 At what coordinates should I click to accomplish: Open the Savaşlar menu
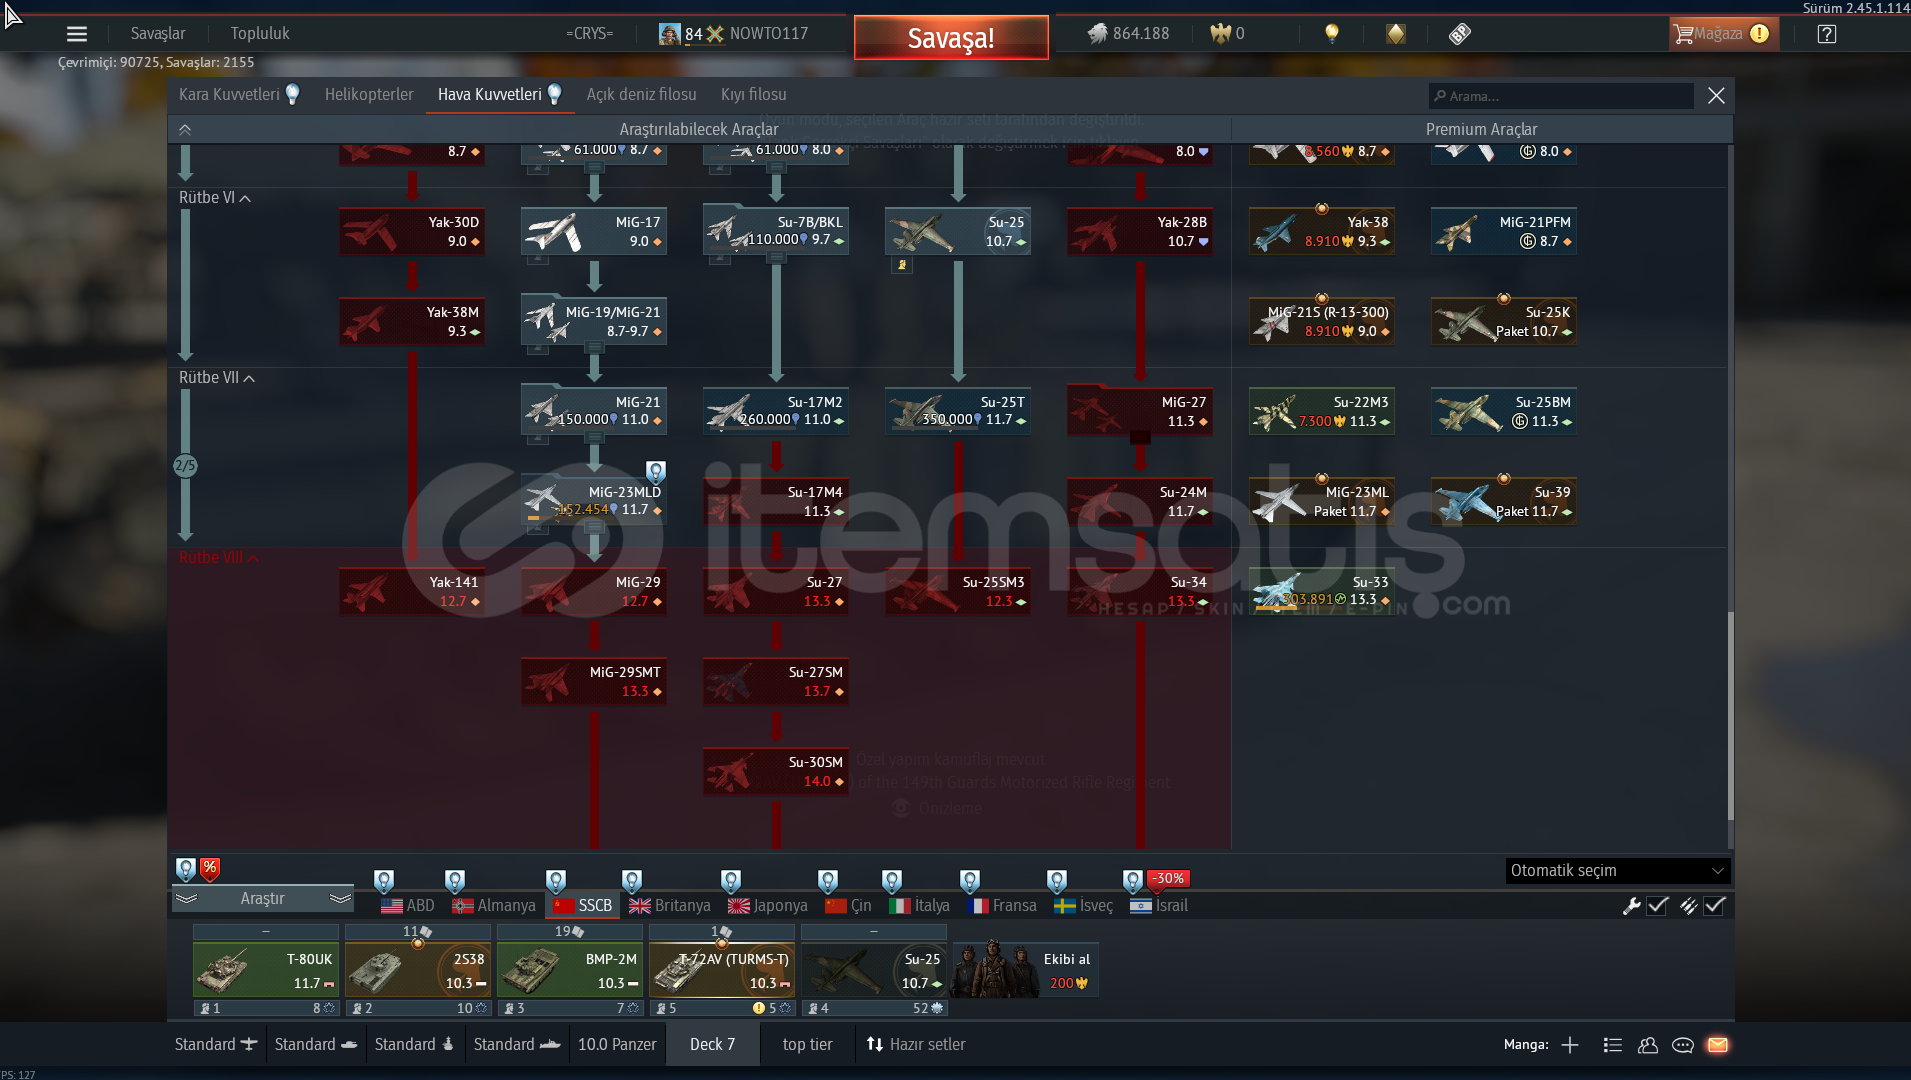[158, 33]
